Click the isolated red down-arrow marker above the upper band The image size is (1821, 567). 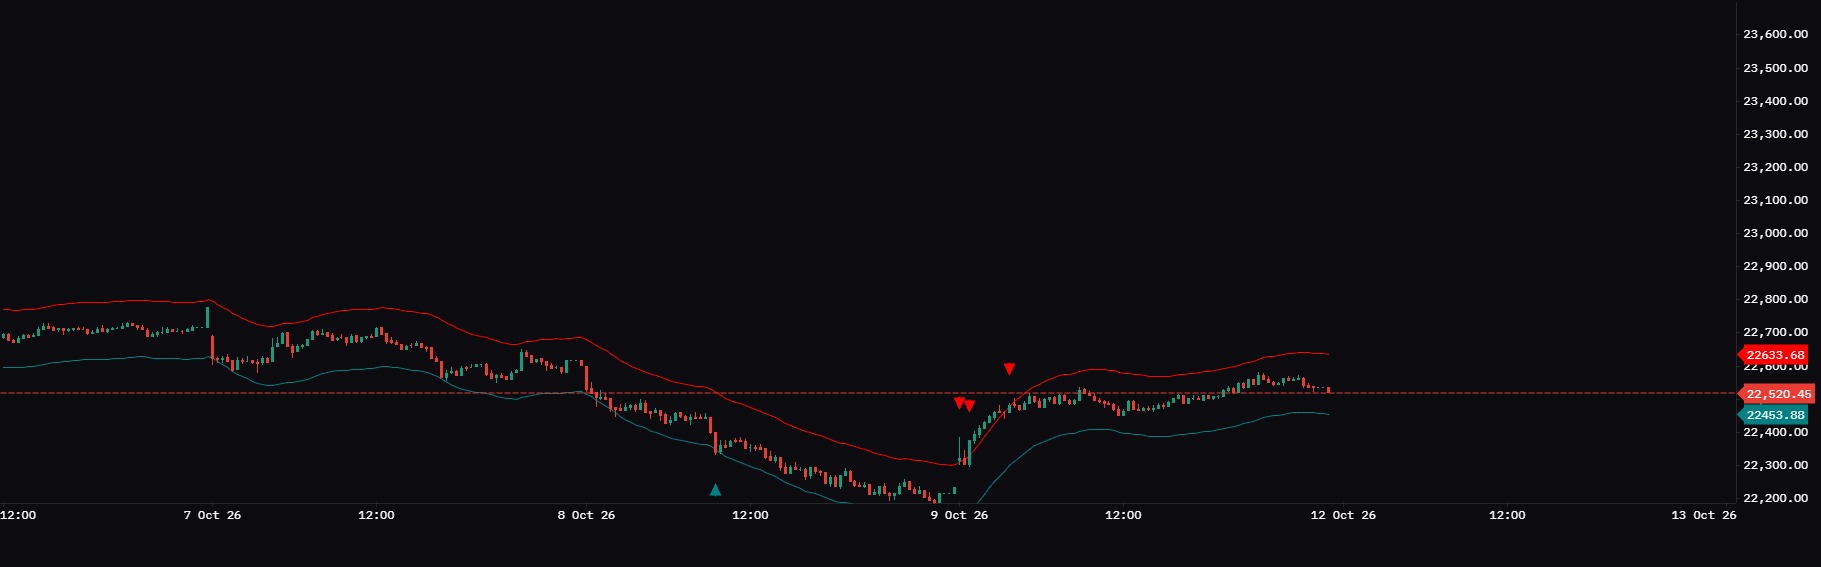click(x=1009, y=369)
